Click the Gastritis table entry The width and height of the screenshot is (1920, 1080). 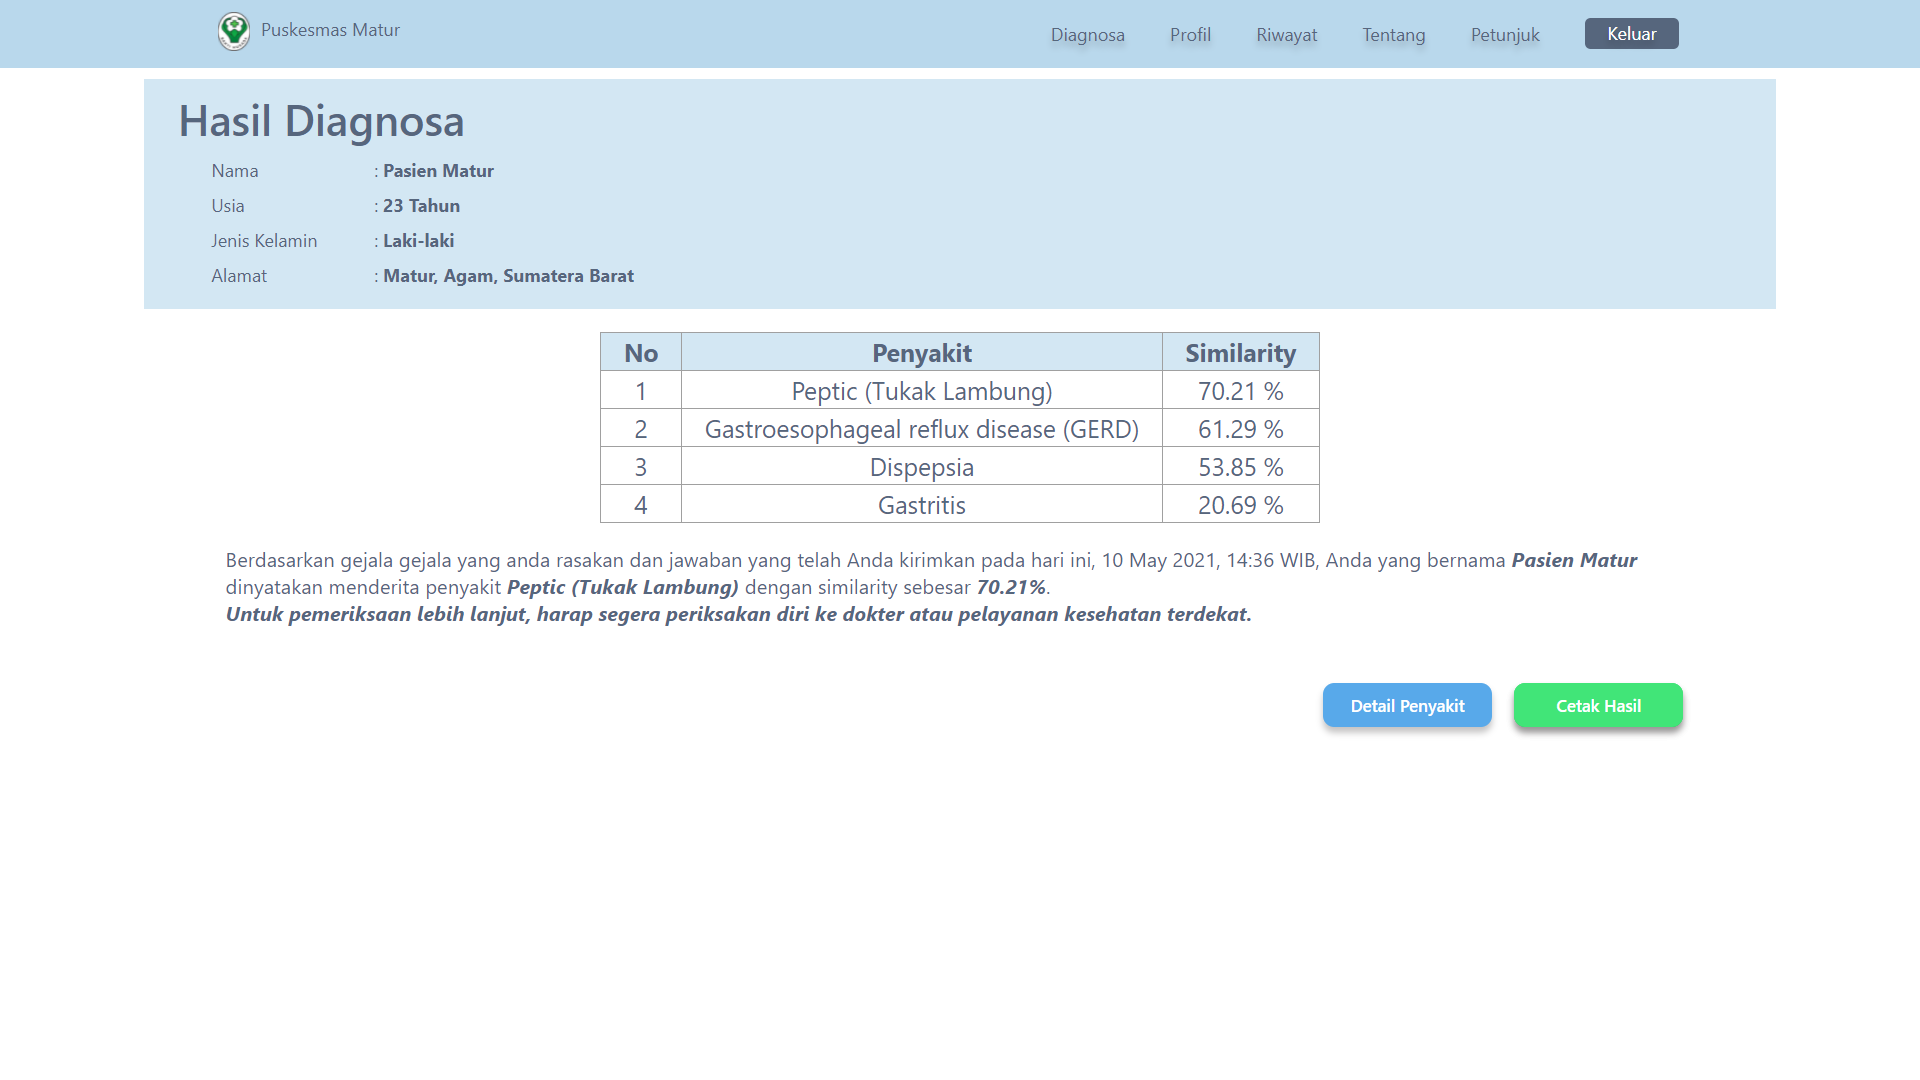[921, 505]
